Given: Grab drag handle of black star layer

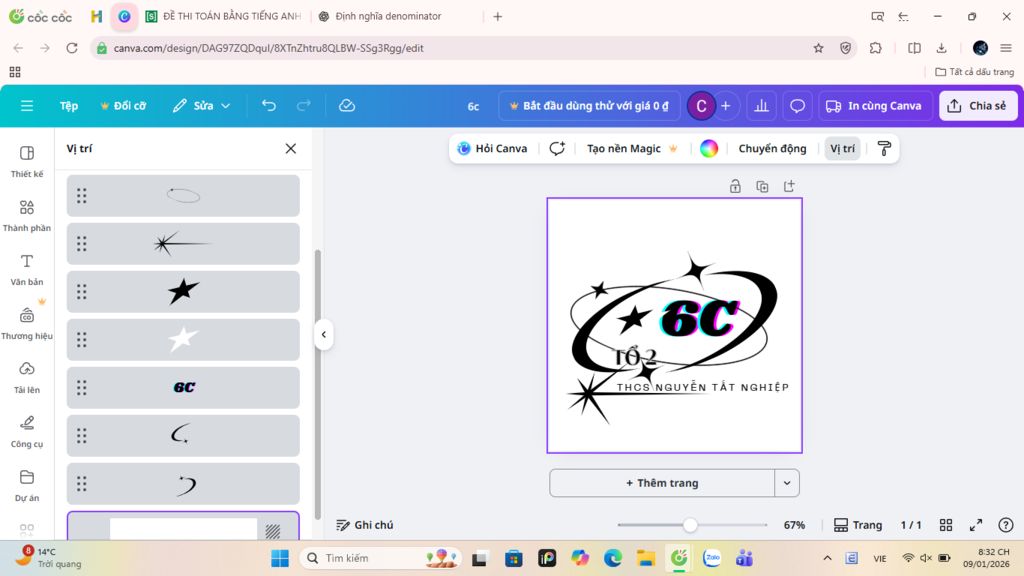Looking at the screenshot, I should point(82,291).
